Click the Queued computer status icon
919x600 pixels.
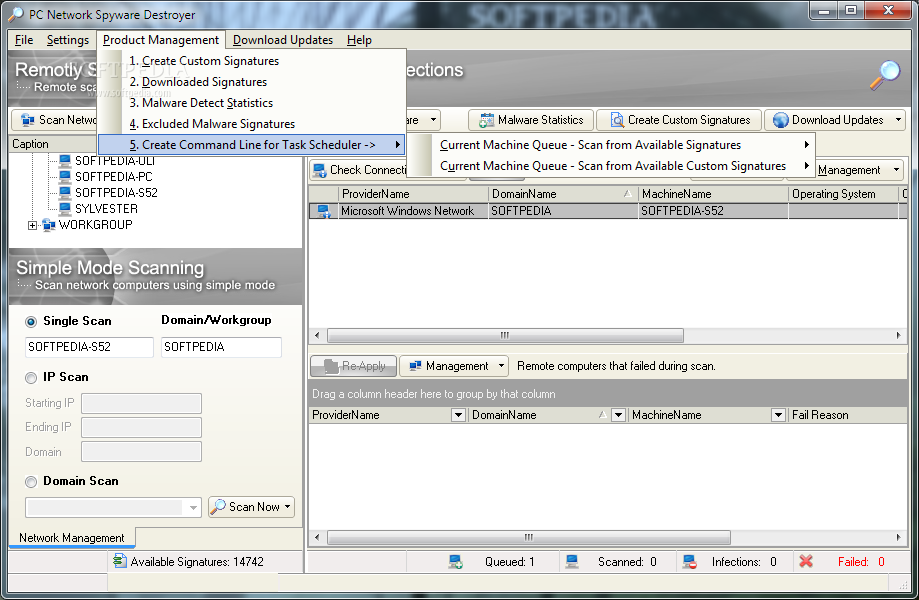456,562
